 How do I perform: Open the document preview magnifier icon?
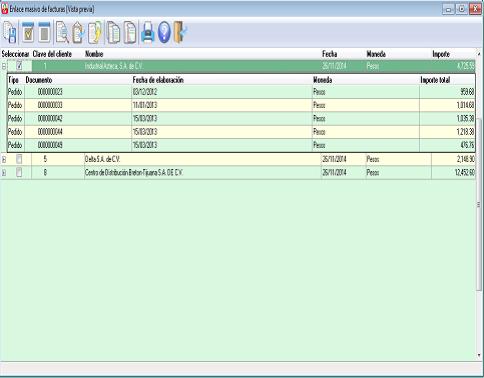pyautogui.click(x=62, y=33)
